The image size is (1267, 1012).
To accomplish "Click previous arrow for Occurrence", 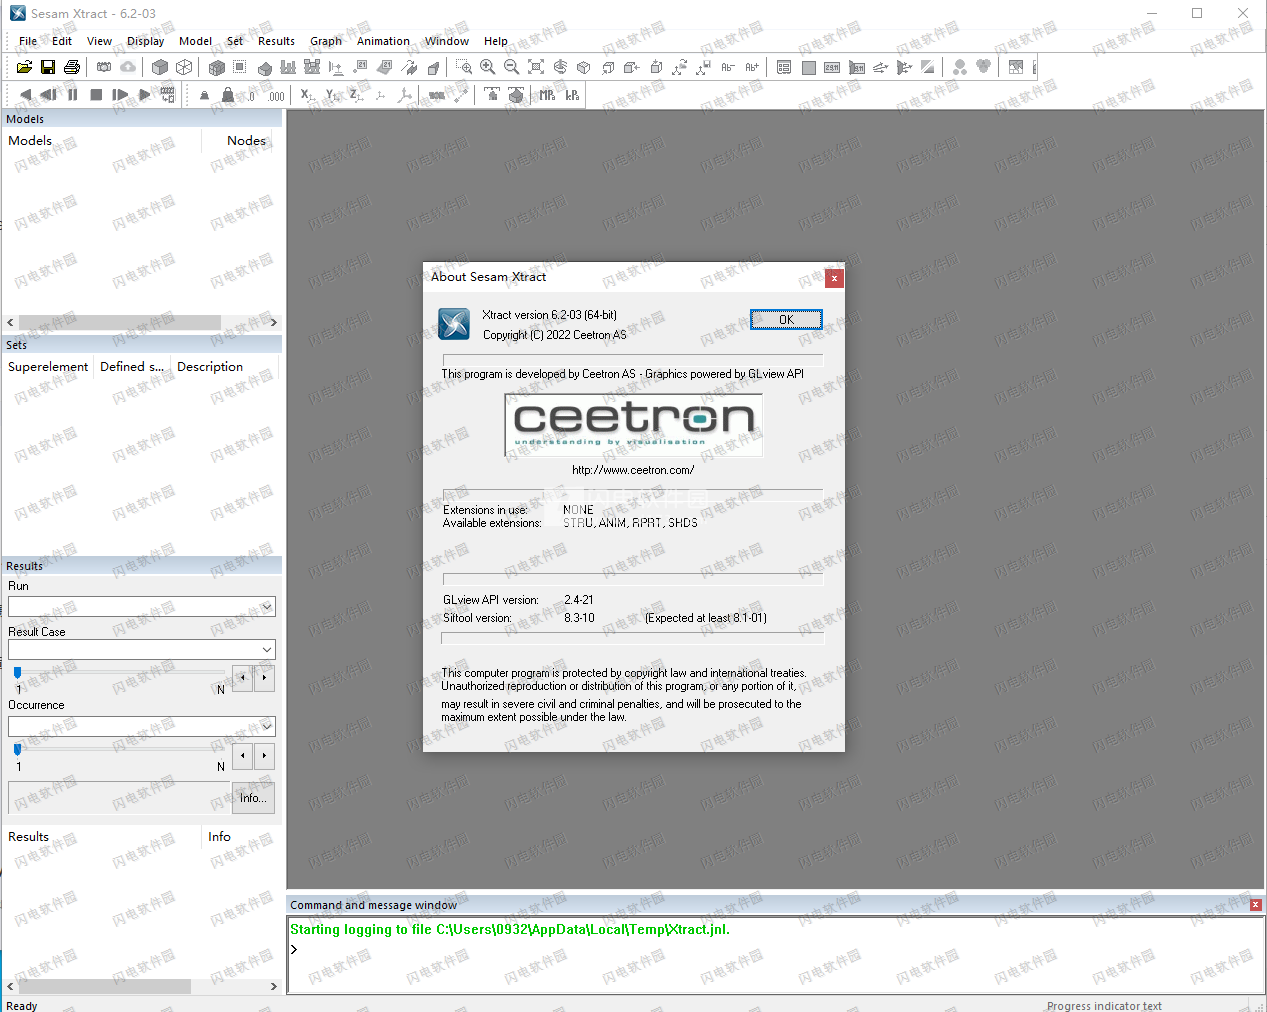I will (x=243, y=756).
